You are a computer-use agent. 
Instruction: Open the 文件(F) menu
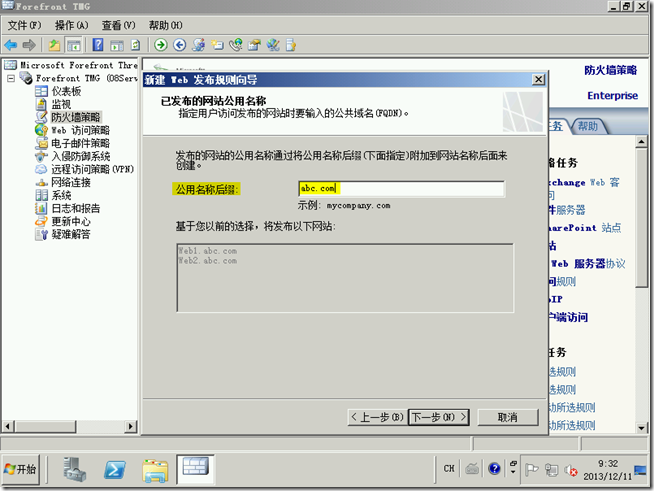25,25
